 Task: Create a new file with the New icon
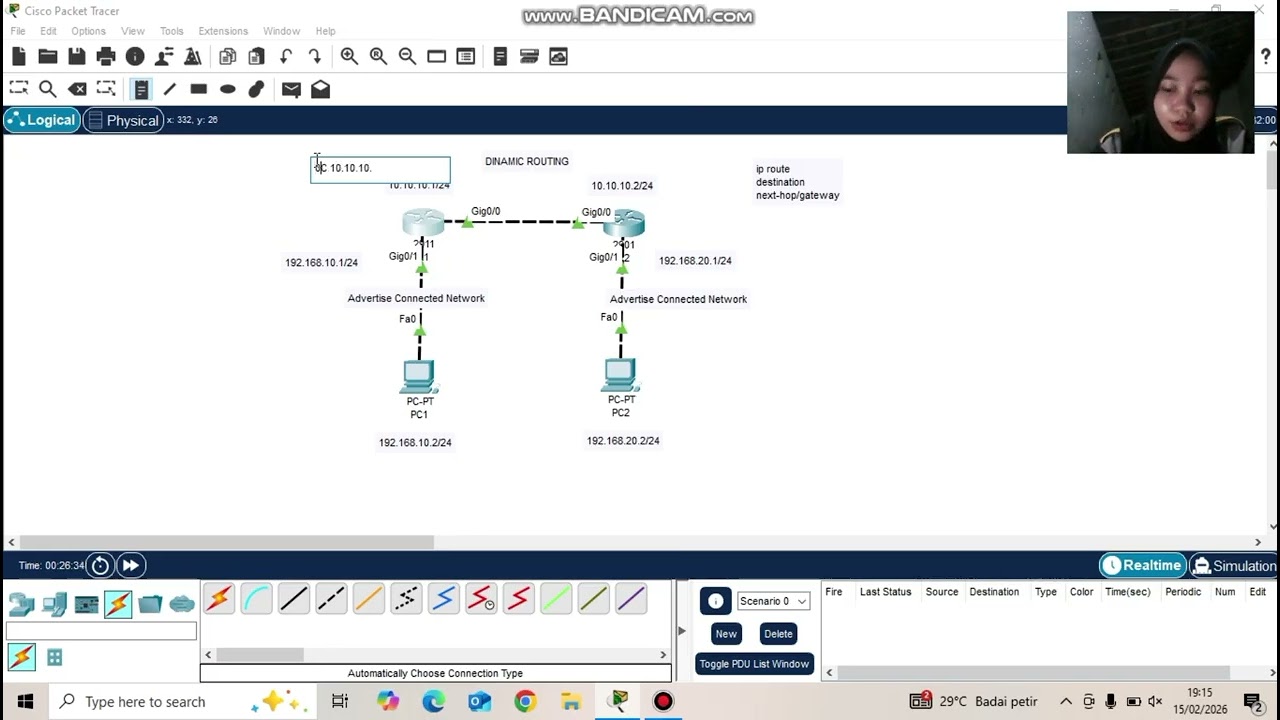tap(19, 57)
